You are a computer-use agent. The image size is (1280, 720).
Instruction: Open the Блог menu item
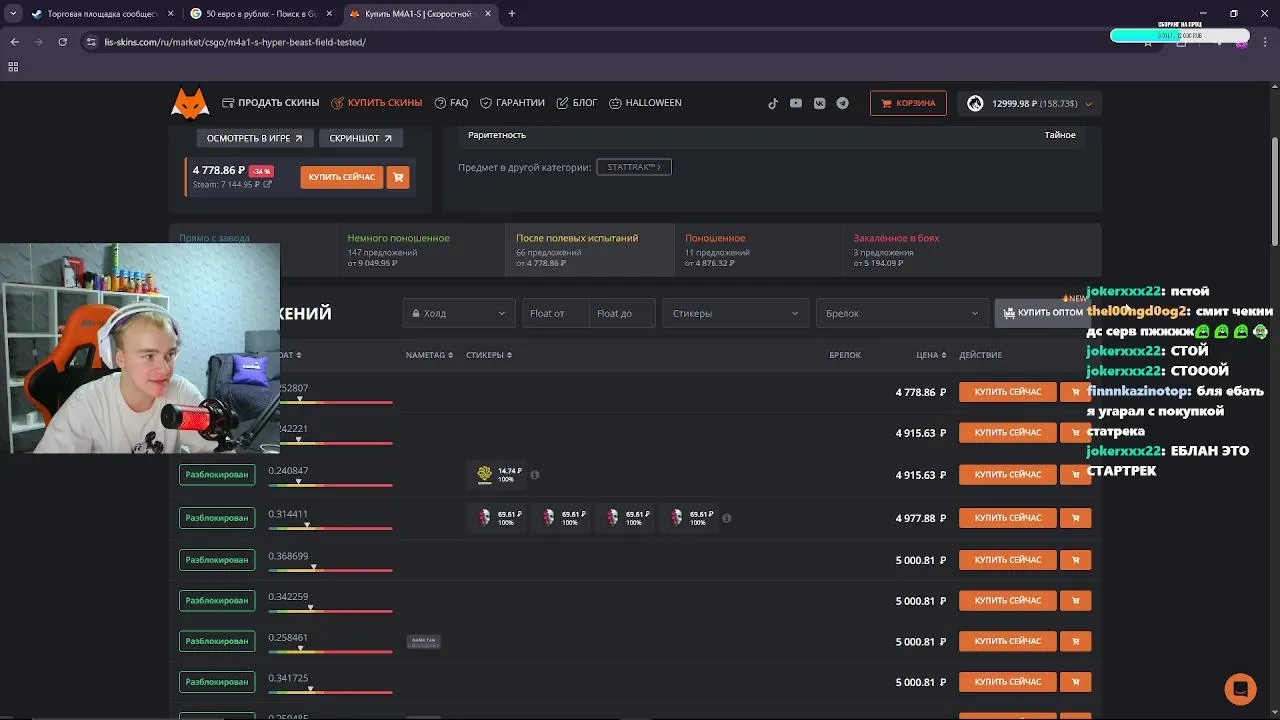tap(577, 103)
